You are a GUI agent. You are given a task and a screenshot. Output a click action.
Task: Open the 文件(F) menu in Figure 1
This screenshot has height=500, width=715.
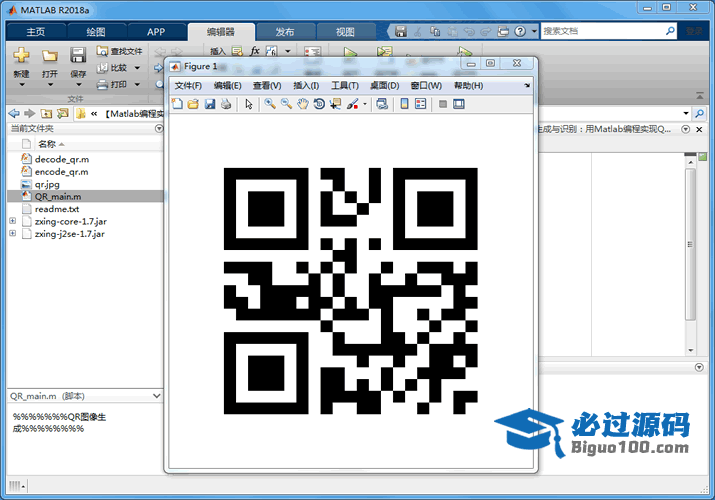pos(188,86)
